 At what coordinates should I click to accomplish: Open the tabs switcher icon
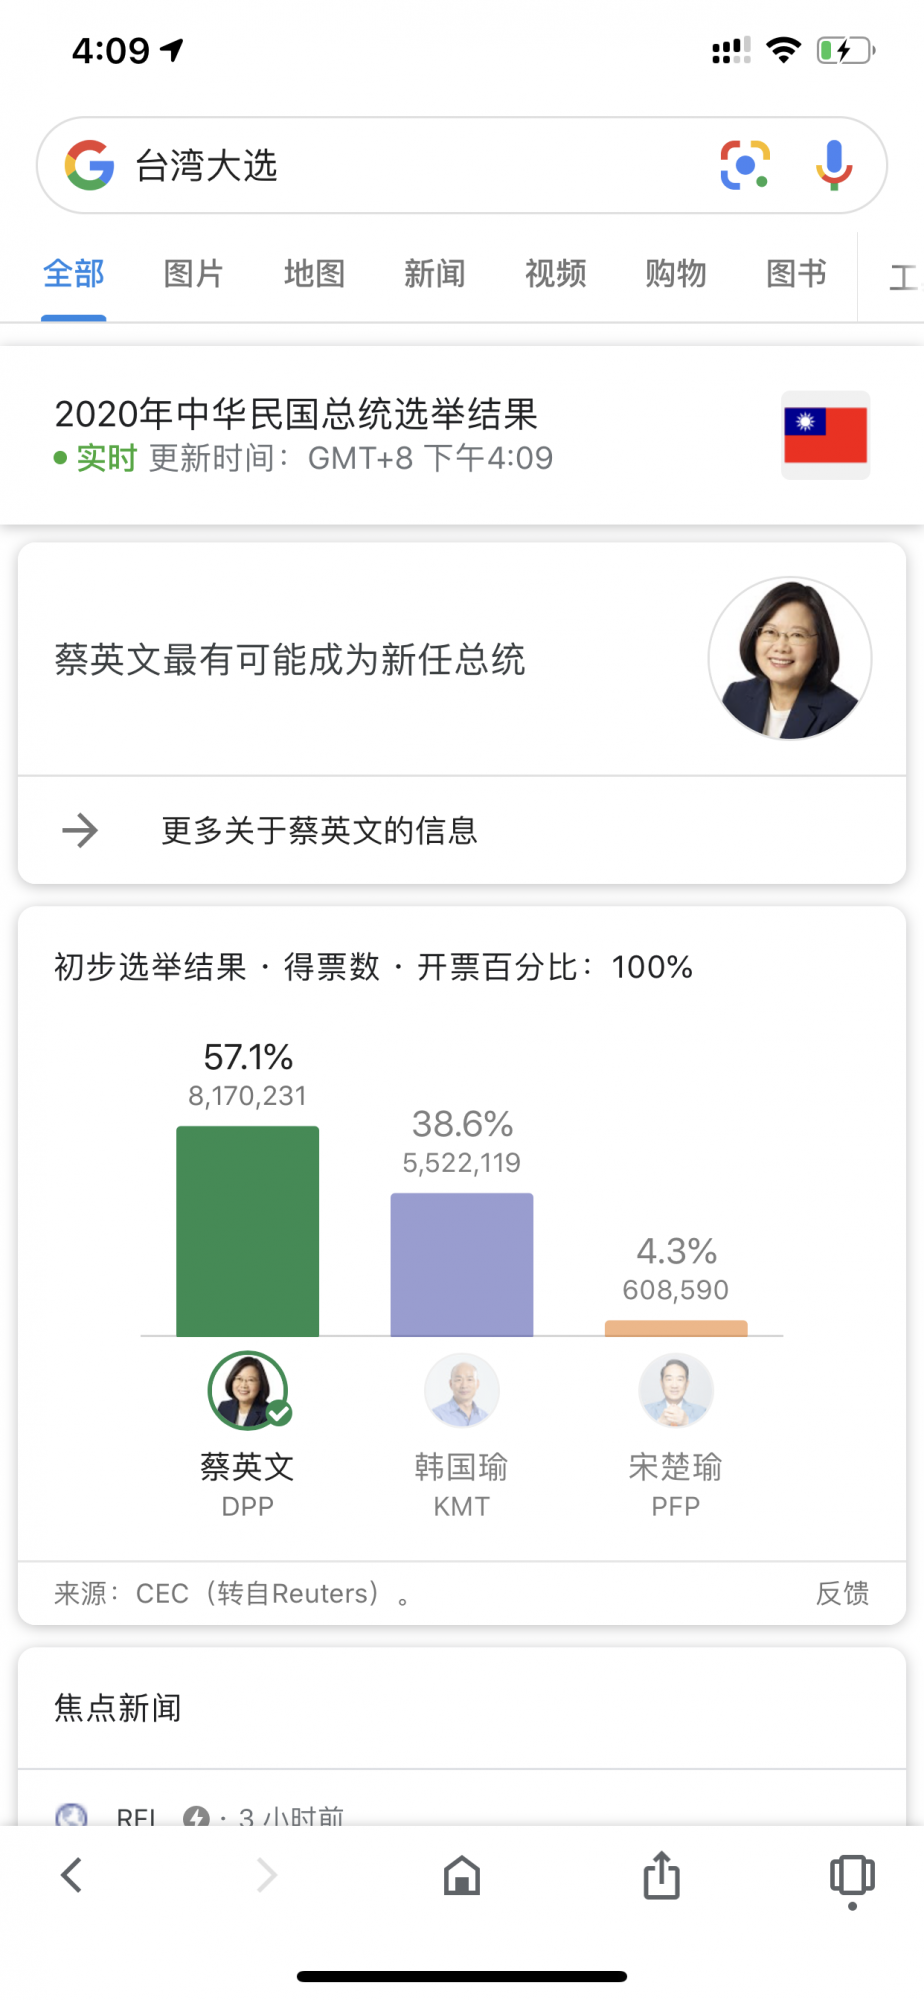(852, 1876)
